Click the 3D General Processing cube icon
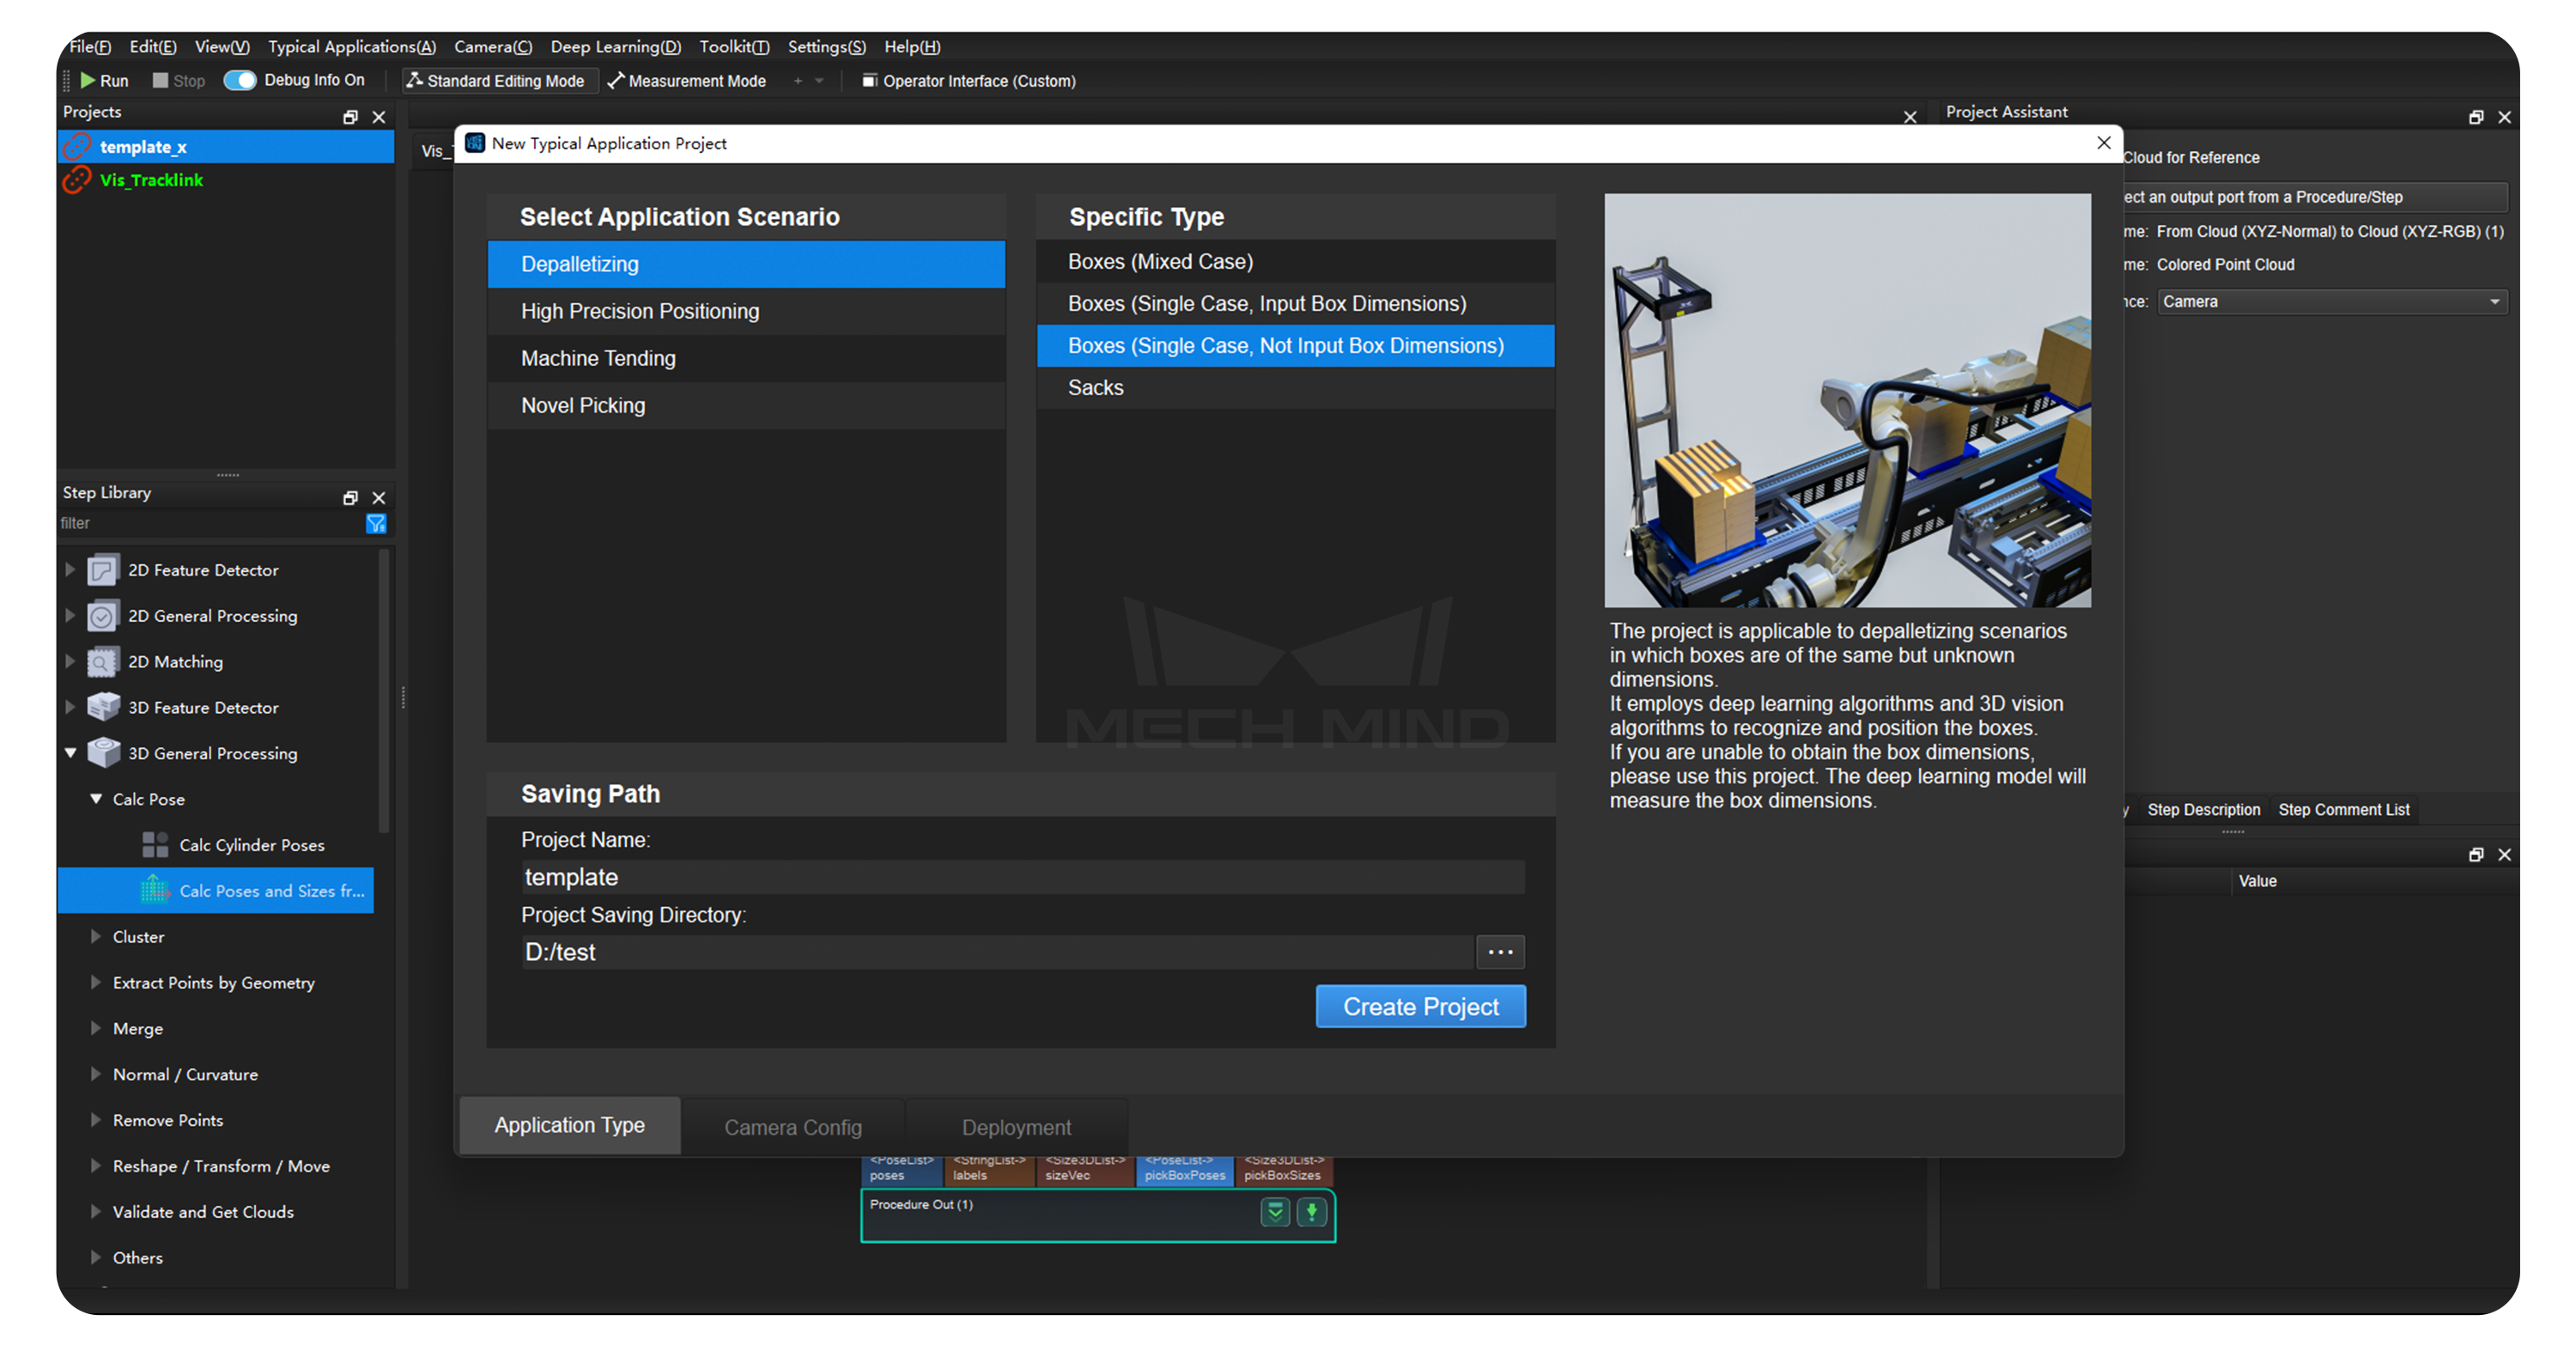Screen dimensions: 2576x1345 point(103,753)
